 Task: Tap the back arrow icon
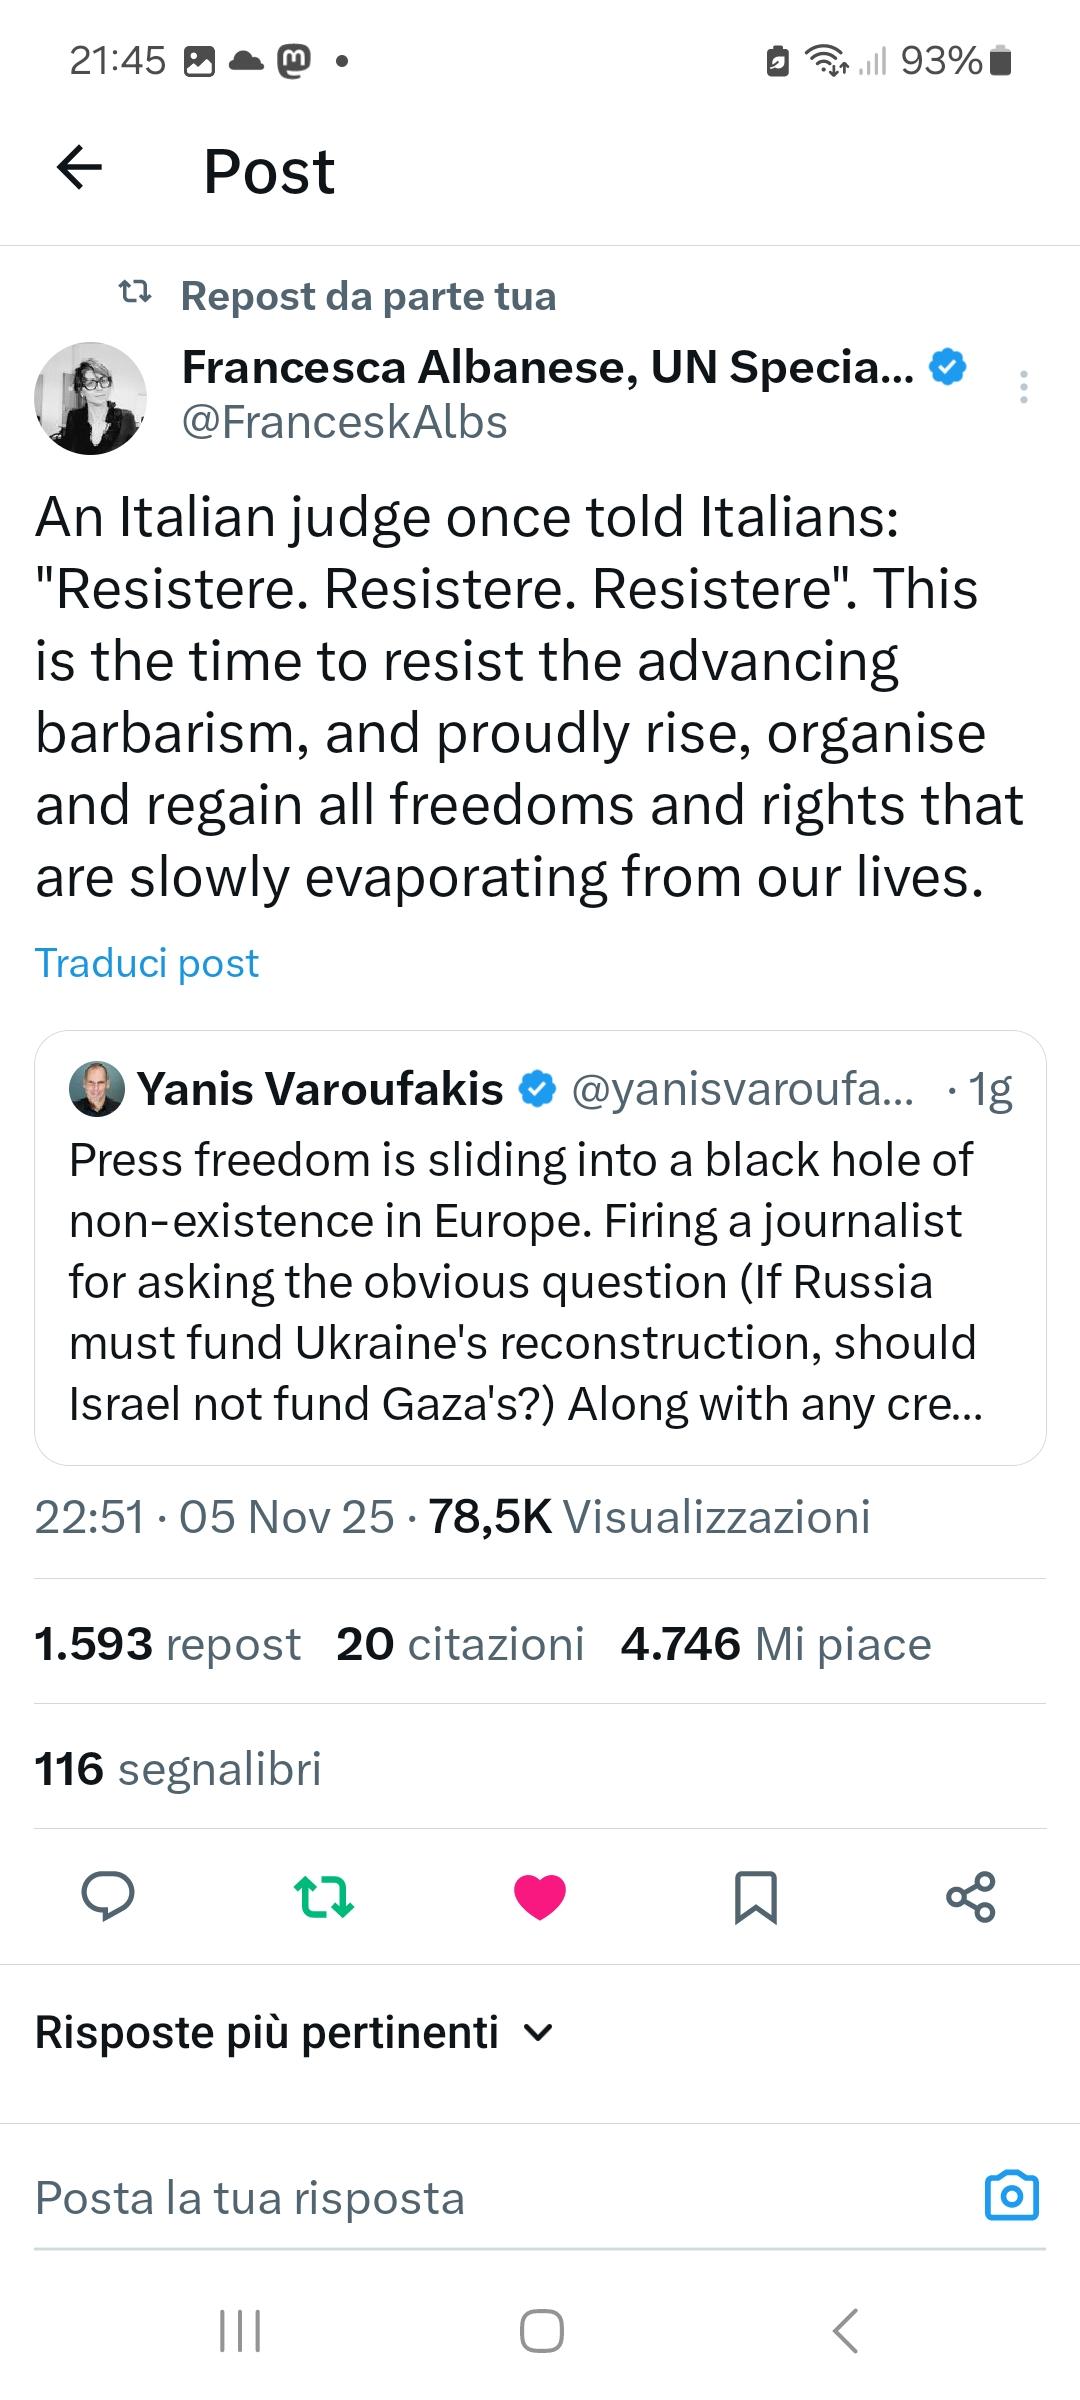pyautogui.click(x=80, y=167)
